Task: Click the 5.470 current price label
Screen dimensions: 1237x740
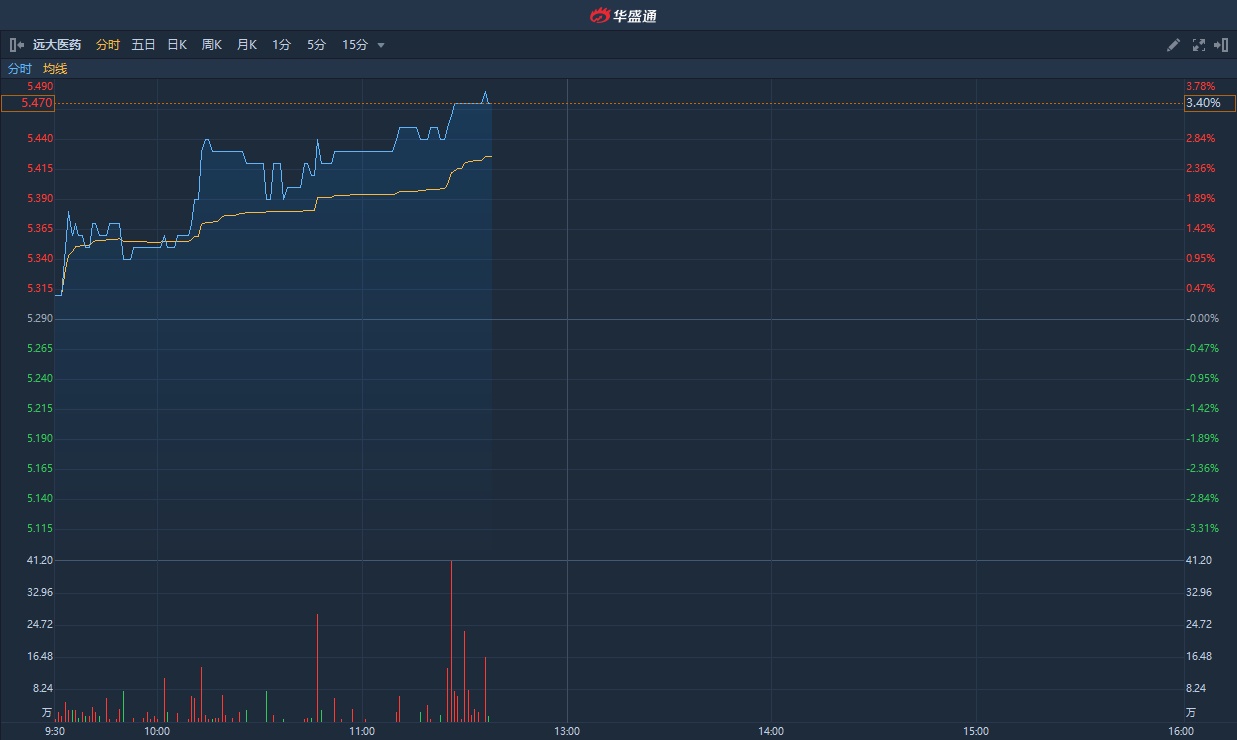Action: 28,103
